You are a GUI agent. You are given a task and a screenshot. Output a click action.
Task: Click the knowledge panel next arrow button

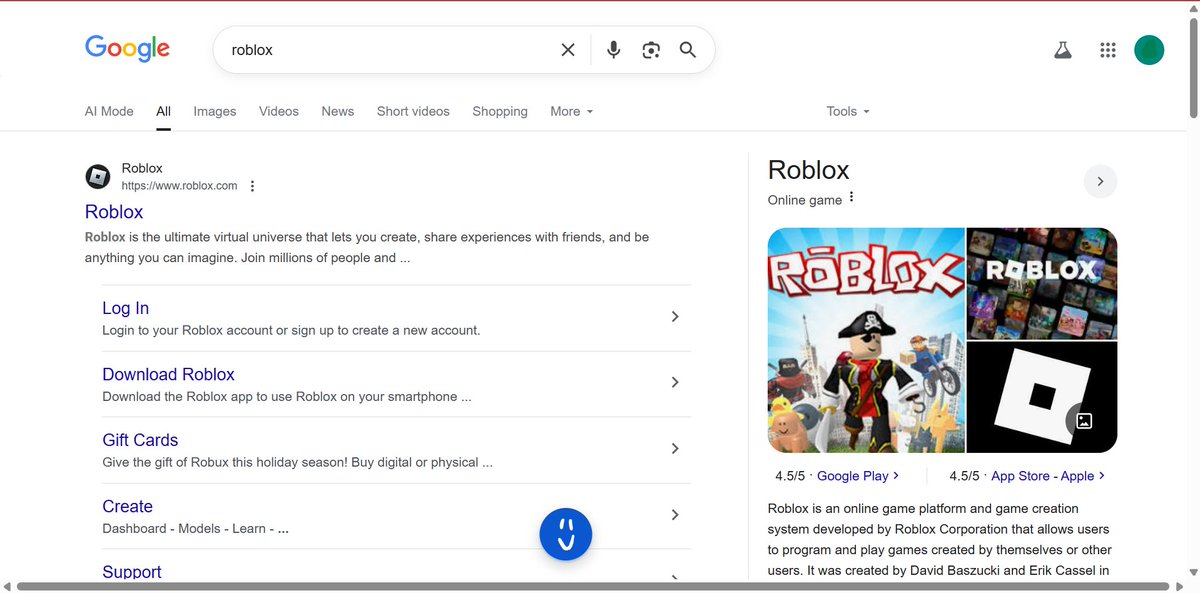(x=1100, y=181)
